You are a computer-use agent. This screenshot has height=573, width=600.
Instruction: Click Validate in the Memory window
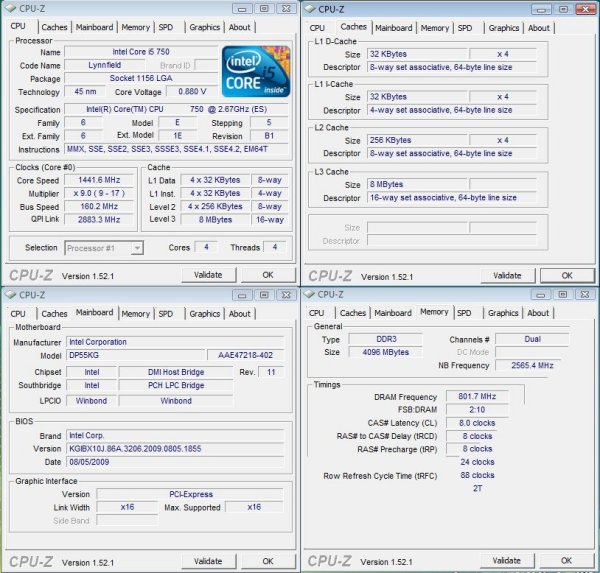507,560
